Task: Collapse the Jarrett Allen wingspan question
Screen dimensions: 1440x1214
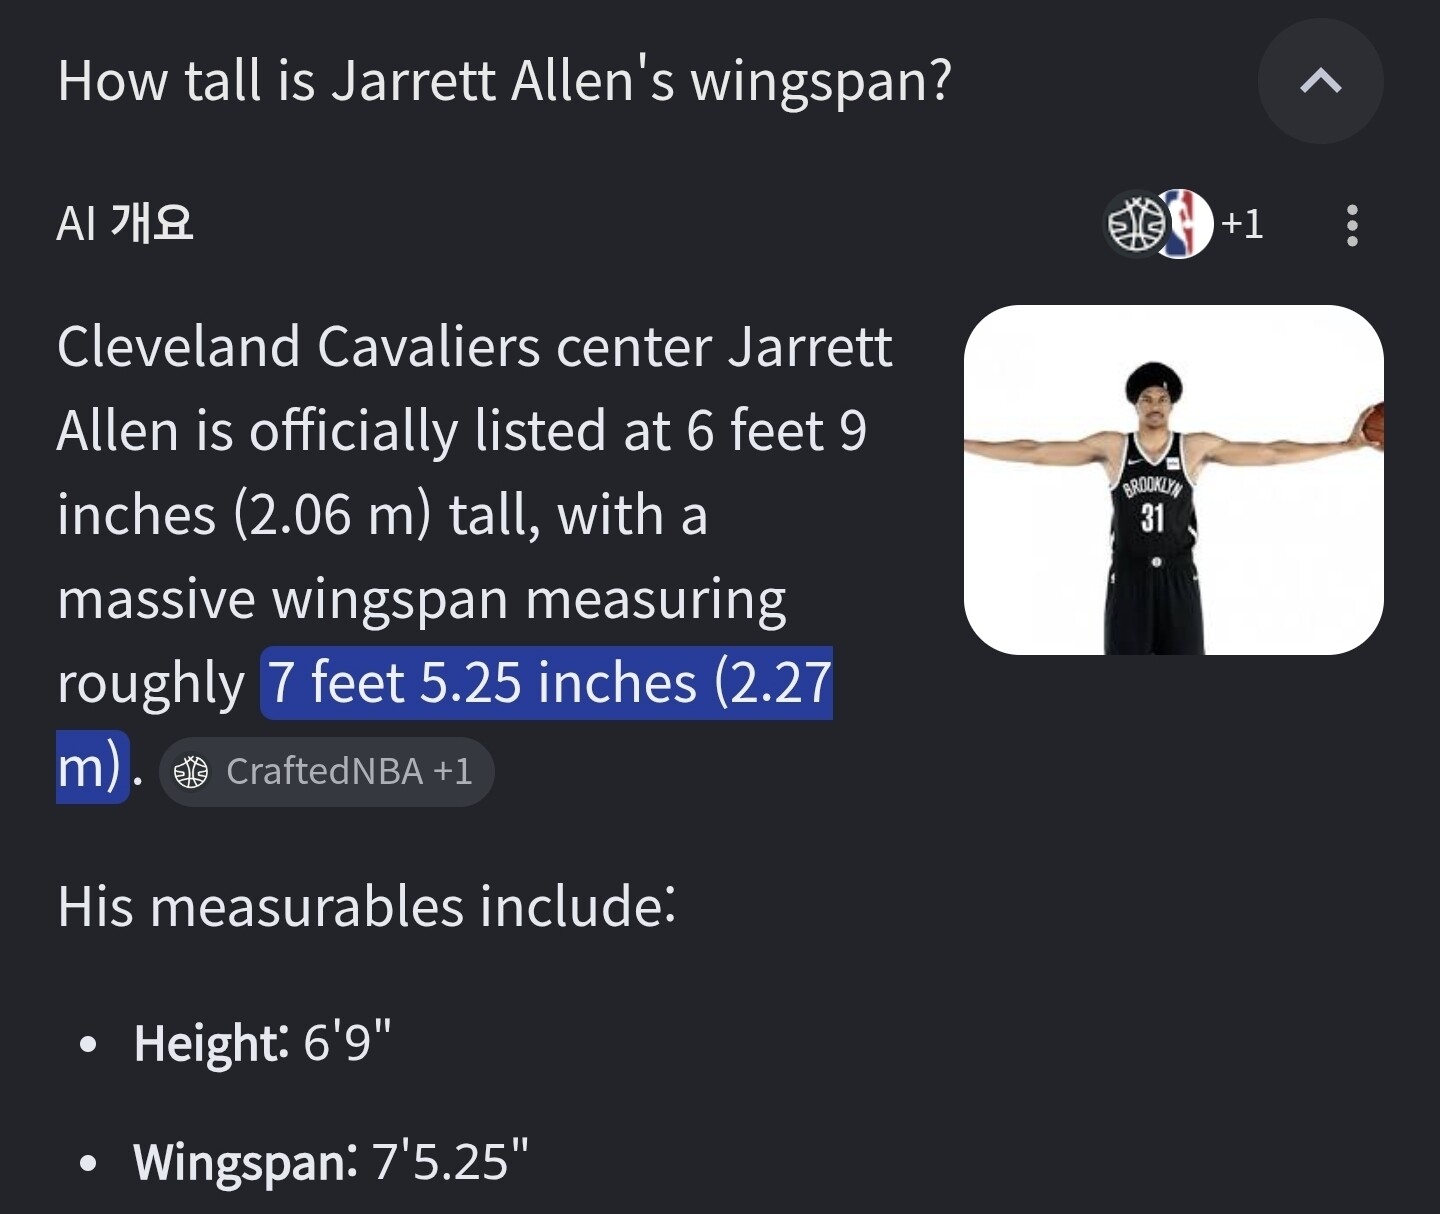Action: tap(1320, 81)
